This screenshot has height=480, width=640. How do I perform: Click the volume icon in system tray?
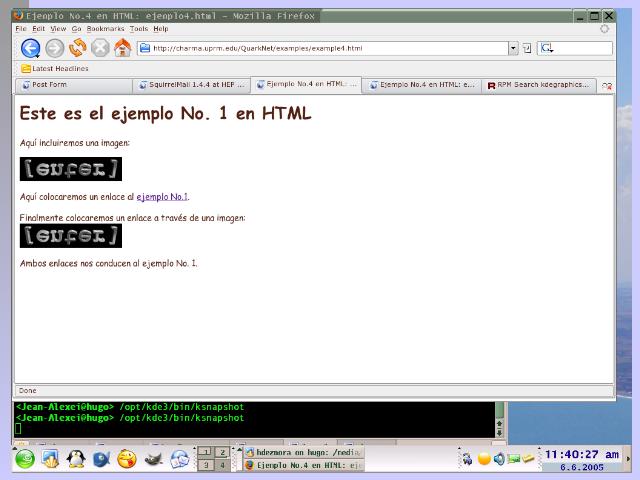coord(498,459)
